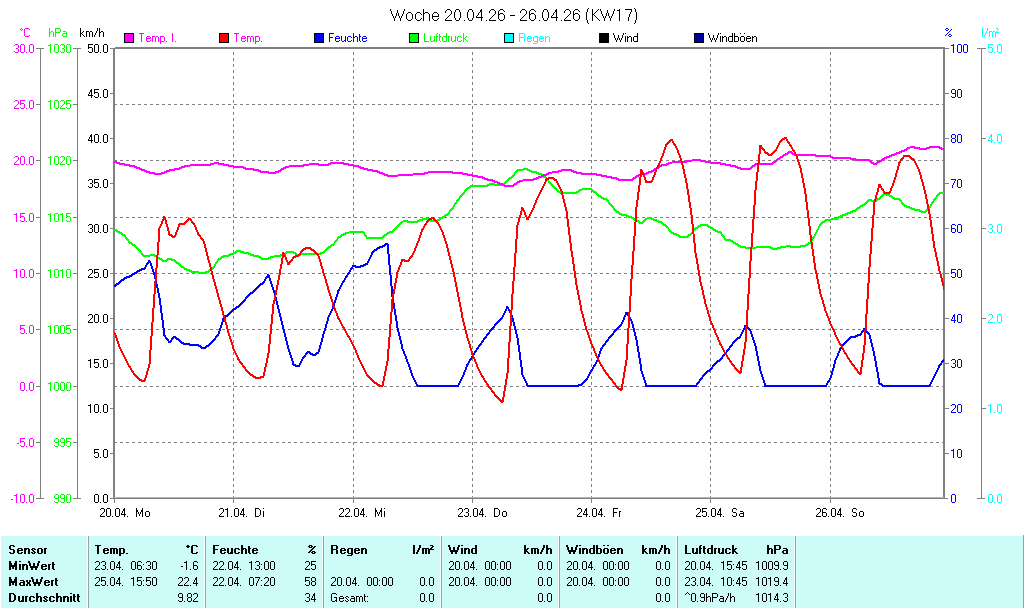The width and height of the screenshot is (1024, 608).
Task: Click the l/m² axis unit label at top right
Action: pos(989,33)
